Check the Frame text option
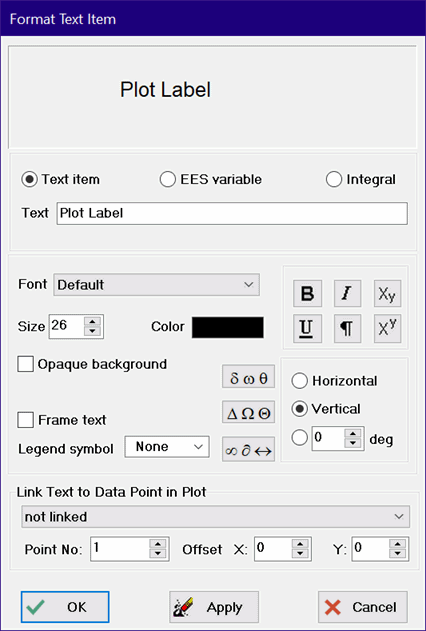 [x=25, y=420]
